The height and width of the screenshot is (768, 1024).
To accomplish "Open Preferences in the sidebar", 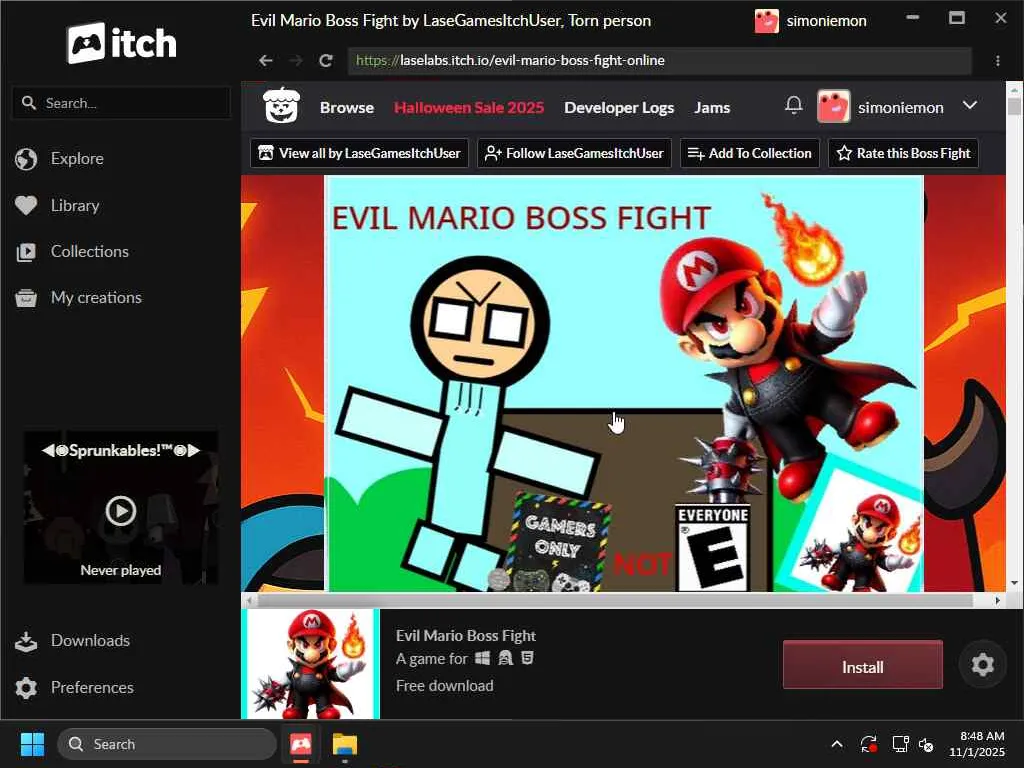I will point(92,688).
